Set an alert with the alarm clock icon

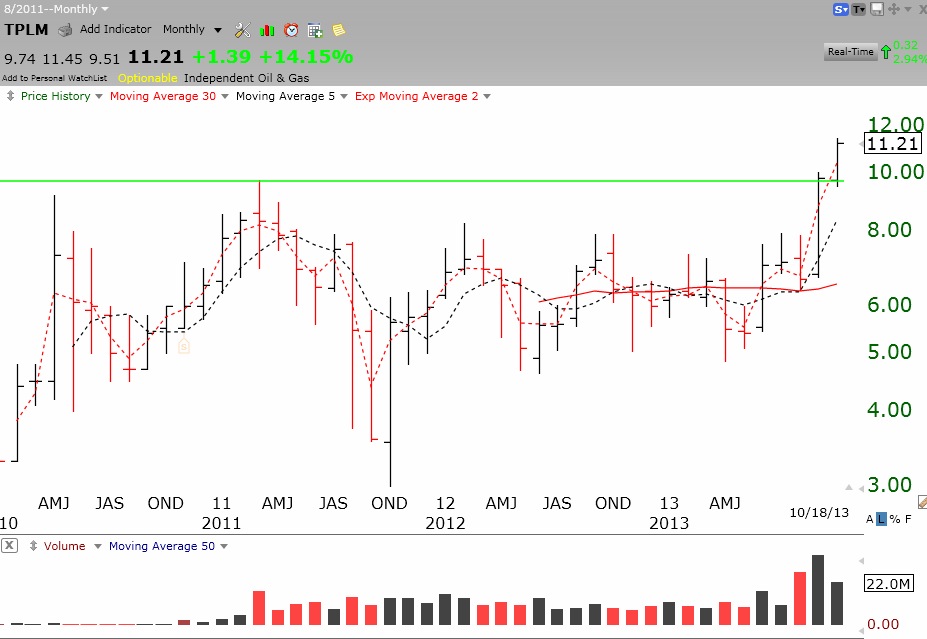(x=291, y=30)
